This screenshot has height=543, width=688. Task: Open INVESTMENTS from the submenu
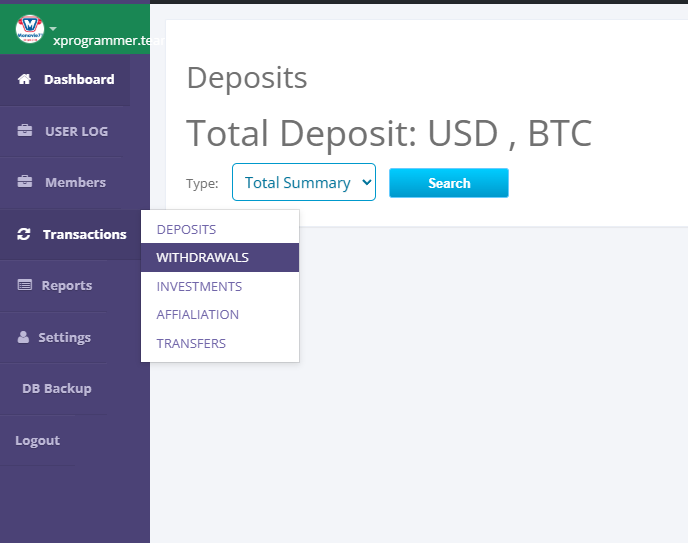(x=199, y=286)
